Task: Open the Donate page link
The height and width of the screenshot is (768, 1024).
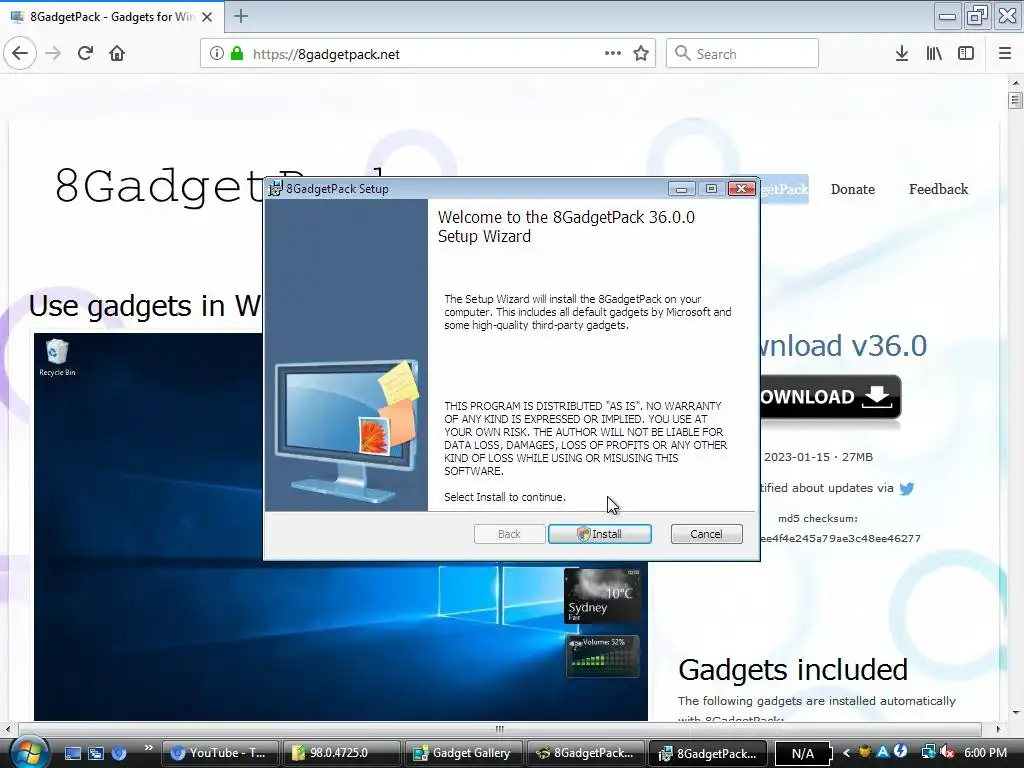Action: (852, 189)
